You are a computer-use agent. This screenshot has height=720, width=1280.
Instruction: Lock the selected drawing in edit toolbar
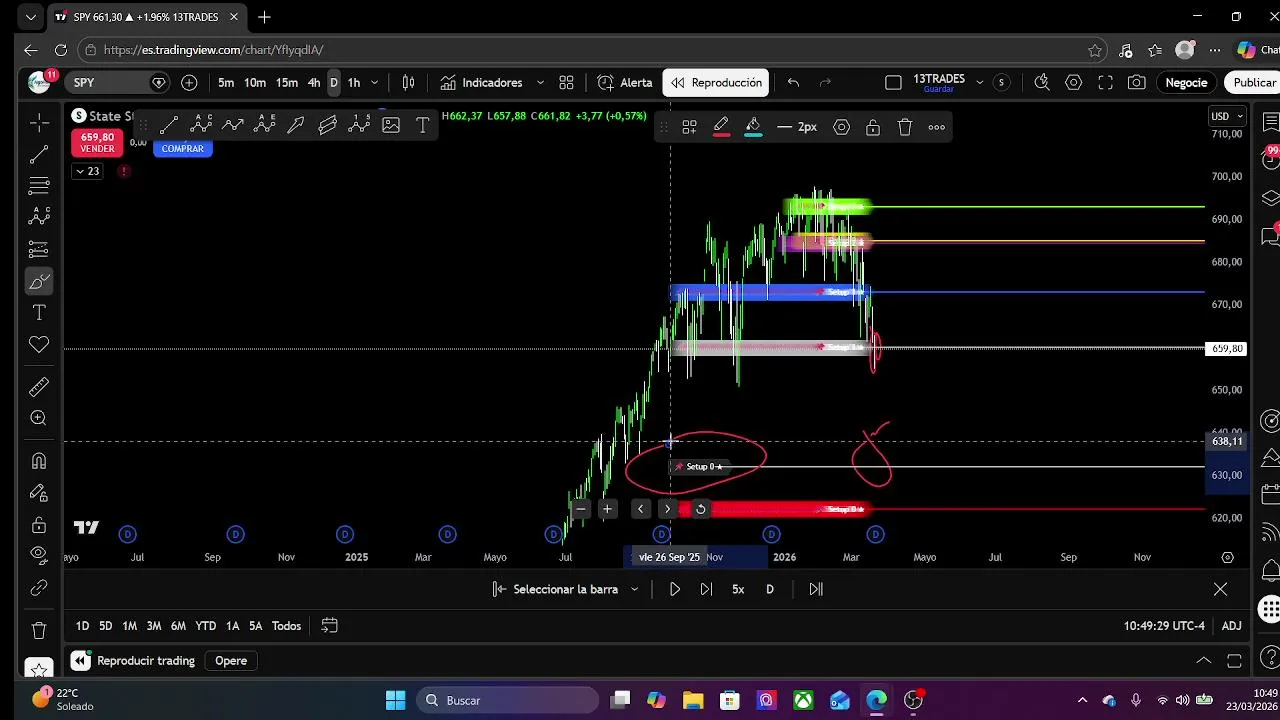(873, 127)
